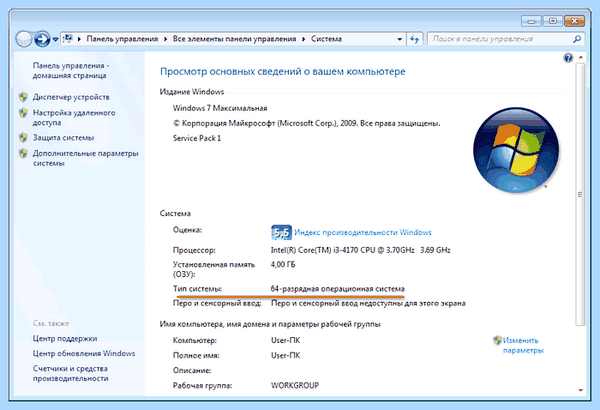600x410 pixels.
Task: Open 'Счетчики и средства производительности' link
Action: [70, 373]
